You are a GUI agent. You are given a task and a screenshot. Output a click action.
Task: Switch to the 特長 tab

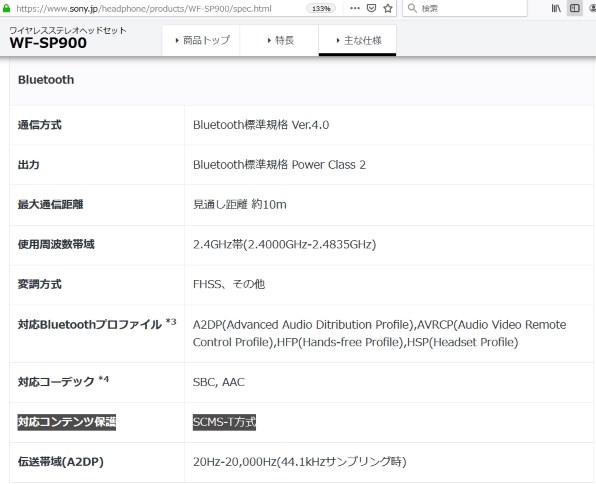pyautogui.click(x=279, y=40)
